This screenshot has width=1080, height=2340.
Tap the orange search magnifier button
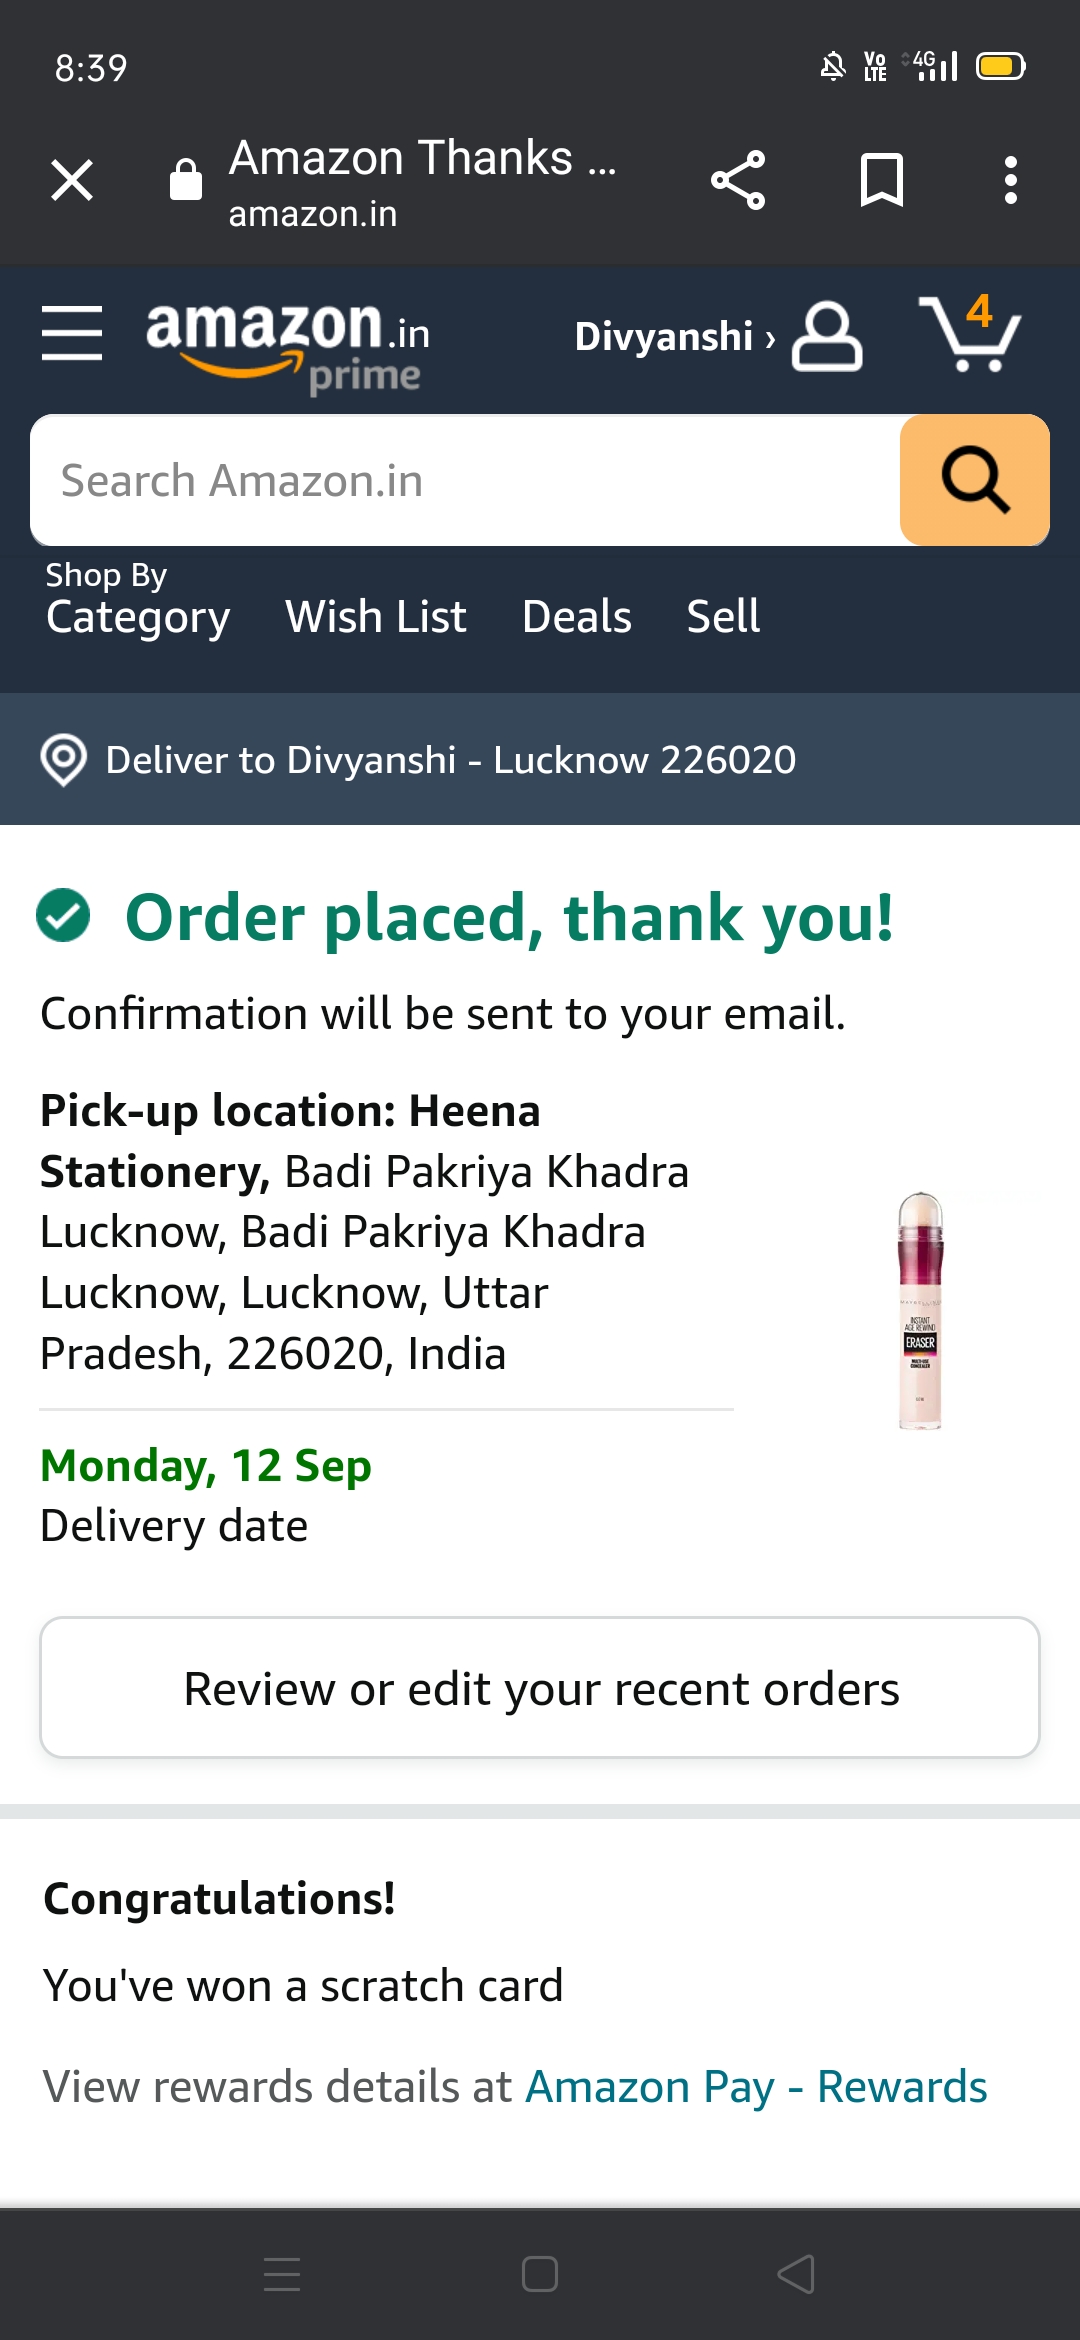tap(974, 480)
